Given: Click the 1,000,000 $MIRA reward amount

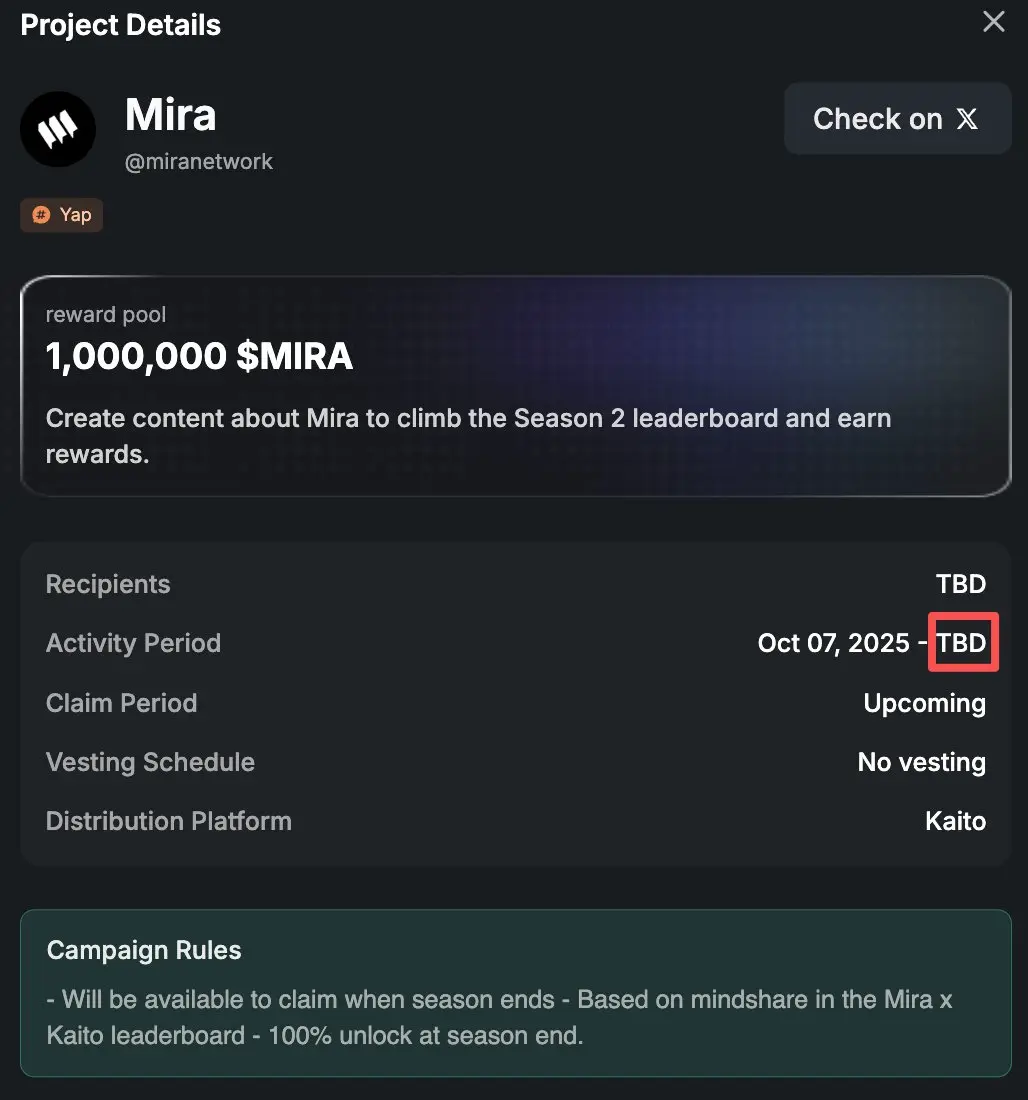Looking at the screenshot, I should click(x=199, y=357).
